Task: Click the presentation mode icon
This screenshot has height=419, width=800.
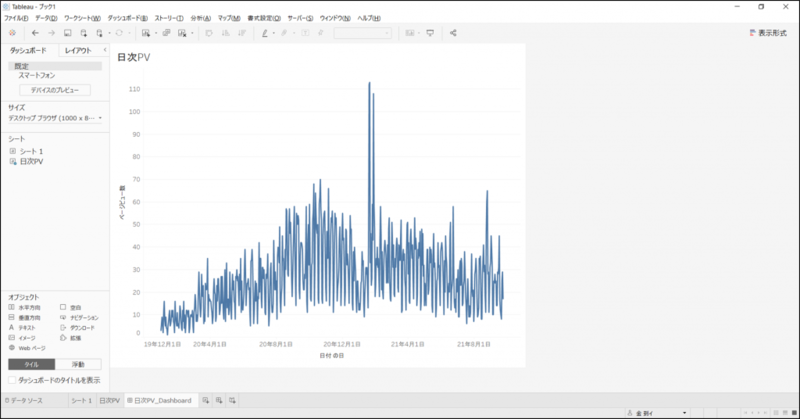Action: [430, 33]
